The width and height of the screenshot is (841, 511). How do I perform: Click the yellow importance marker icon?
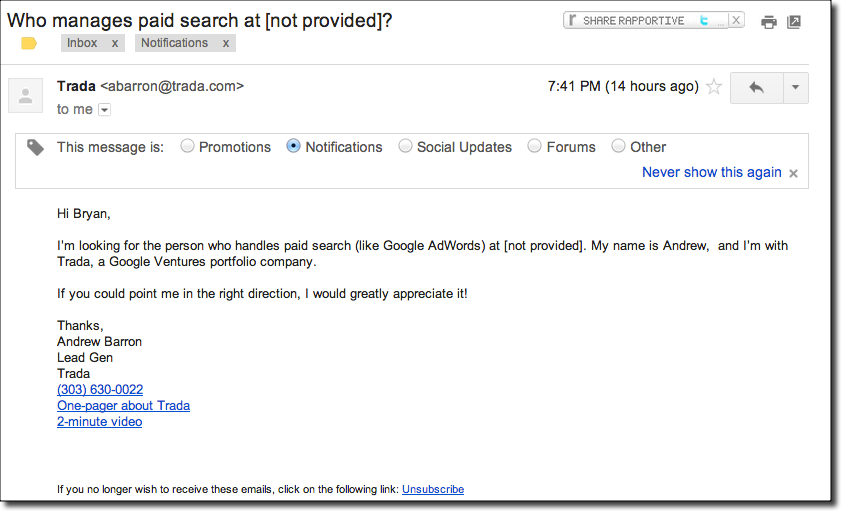click(x=29, y=43)
